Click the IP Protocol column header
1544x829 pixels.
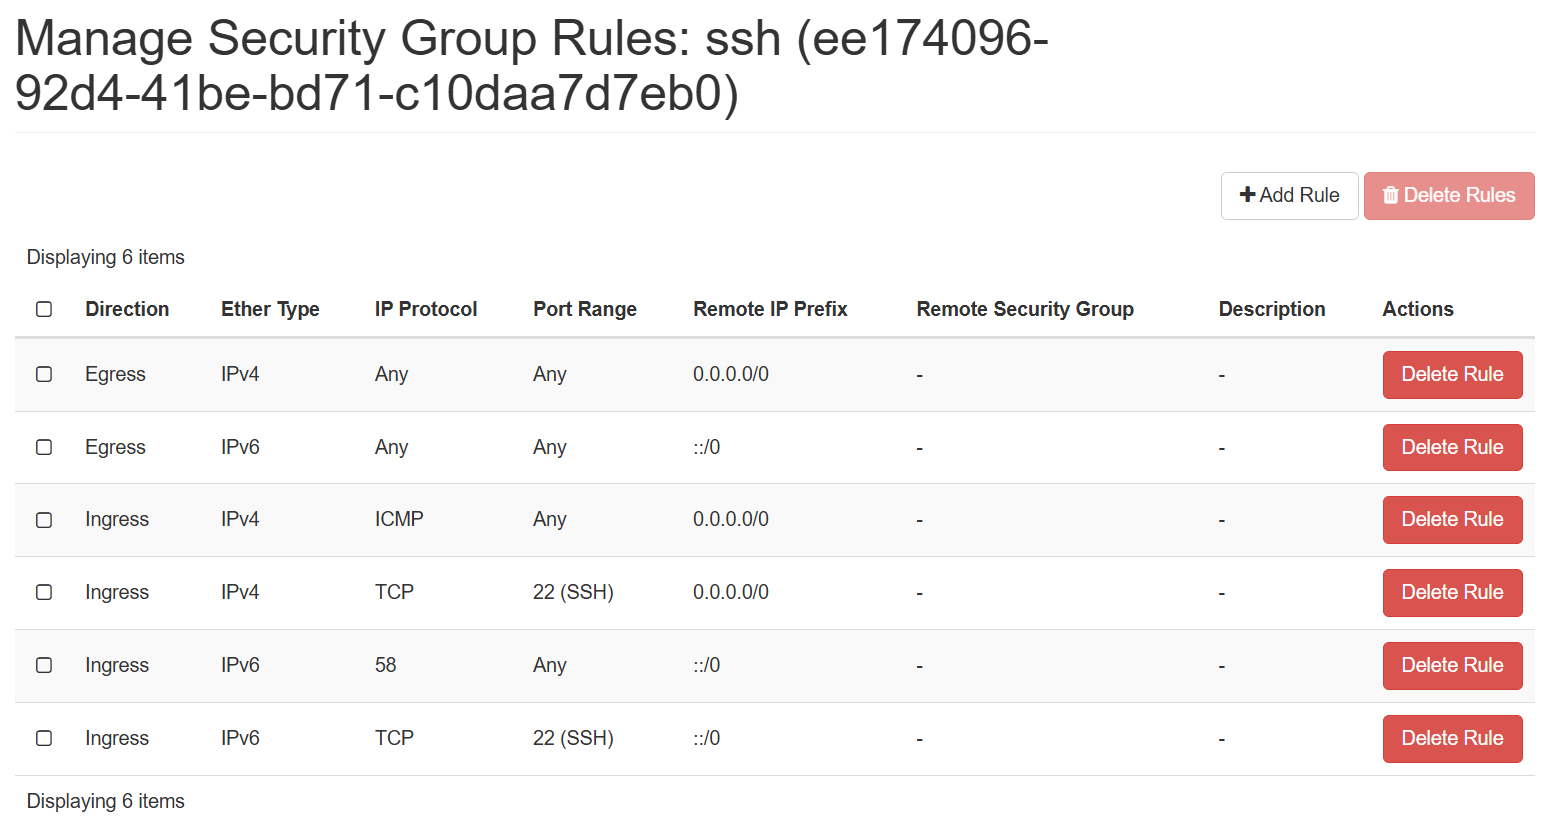[x=426, y=309]
